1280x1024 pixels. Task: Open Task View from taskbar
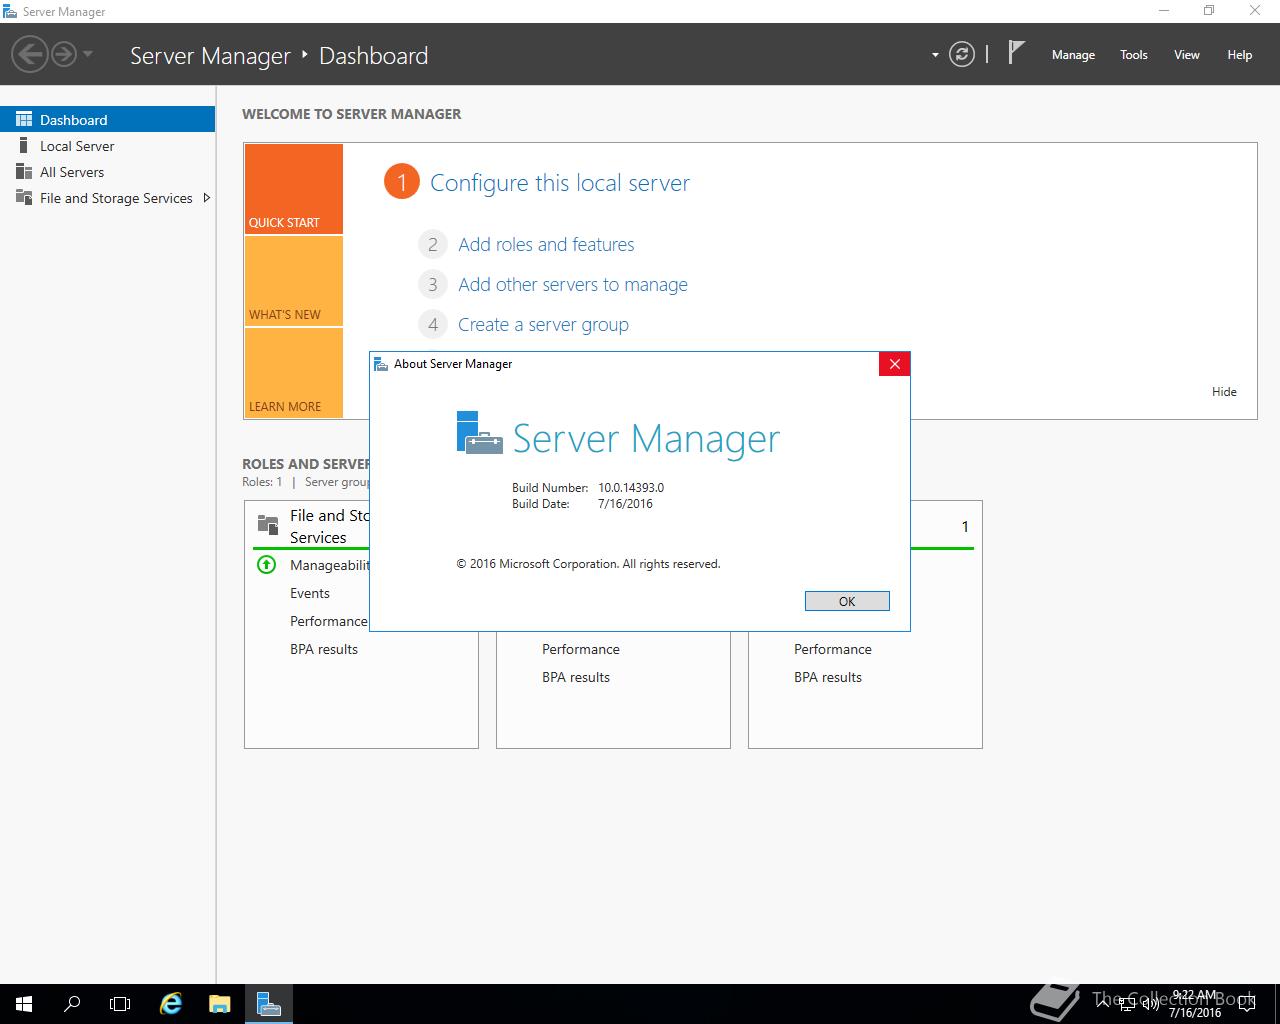(x=120, y=1004)
